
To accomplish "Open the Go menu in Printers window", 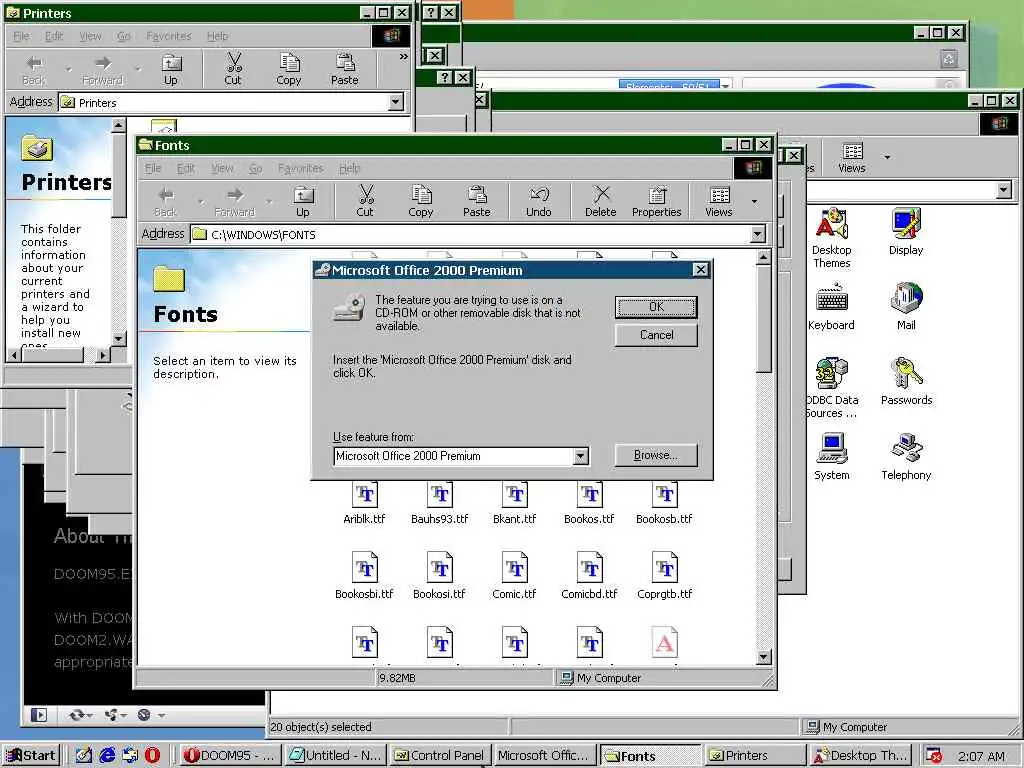I will (x=123, y=36).
